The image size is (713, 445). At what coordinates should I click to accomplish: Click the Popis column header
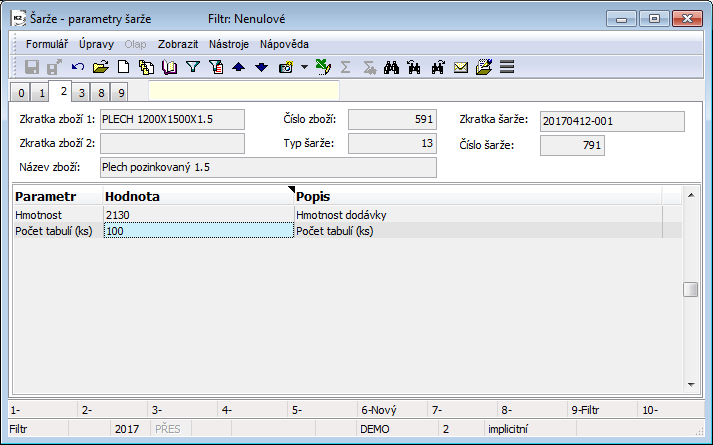coord(478,196)
